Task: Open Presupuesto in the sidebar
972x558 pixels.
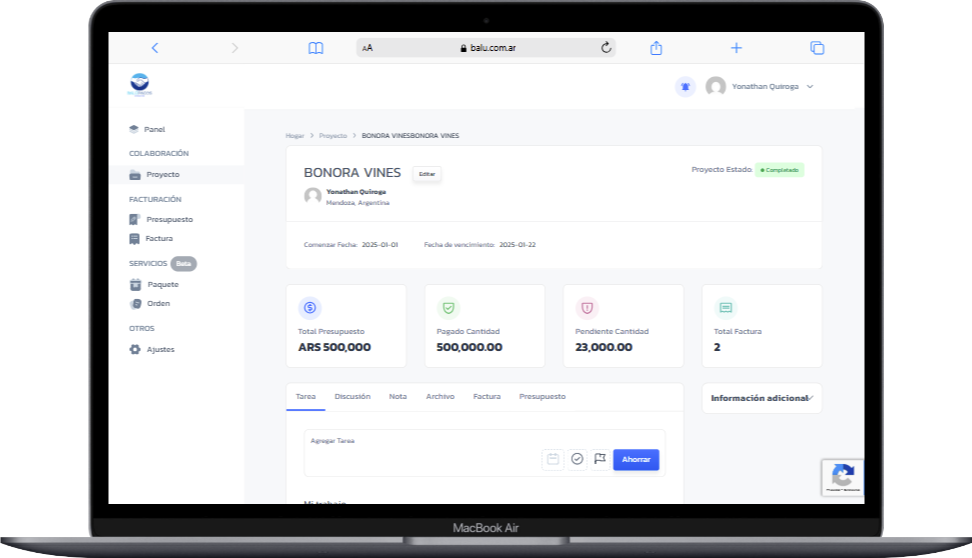Action: click(169, 219)
